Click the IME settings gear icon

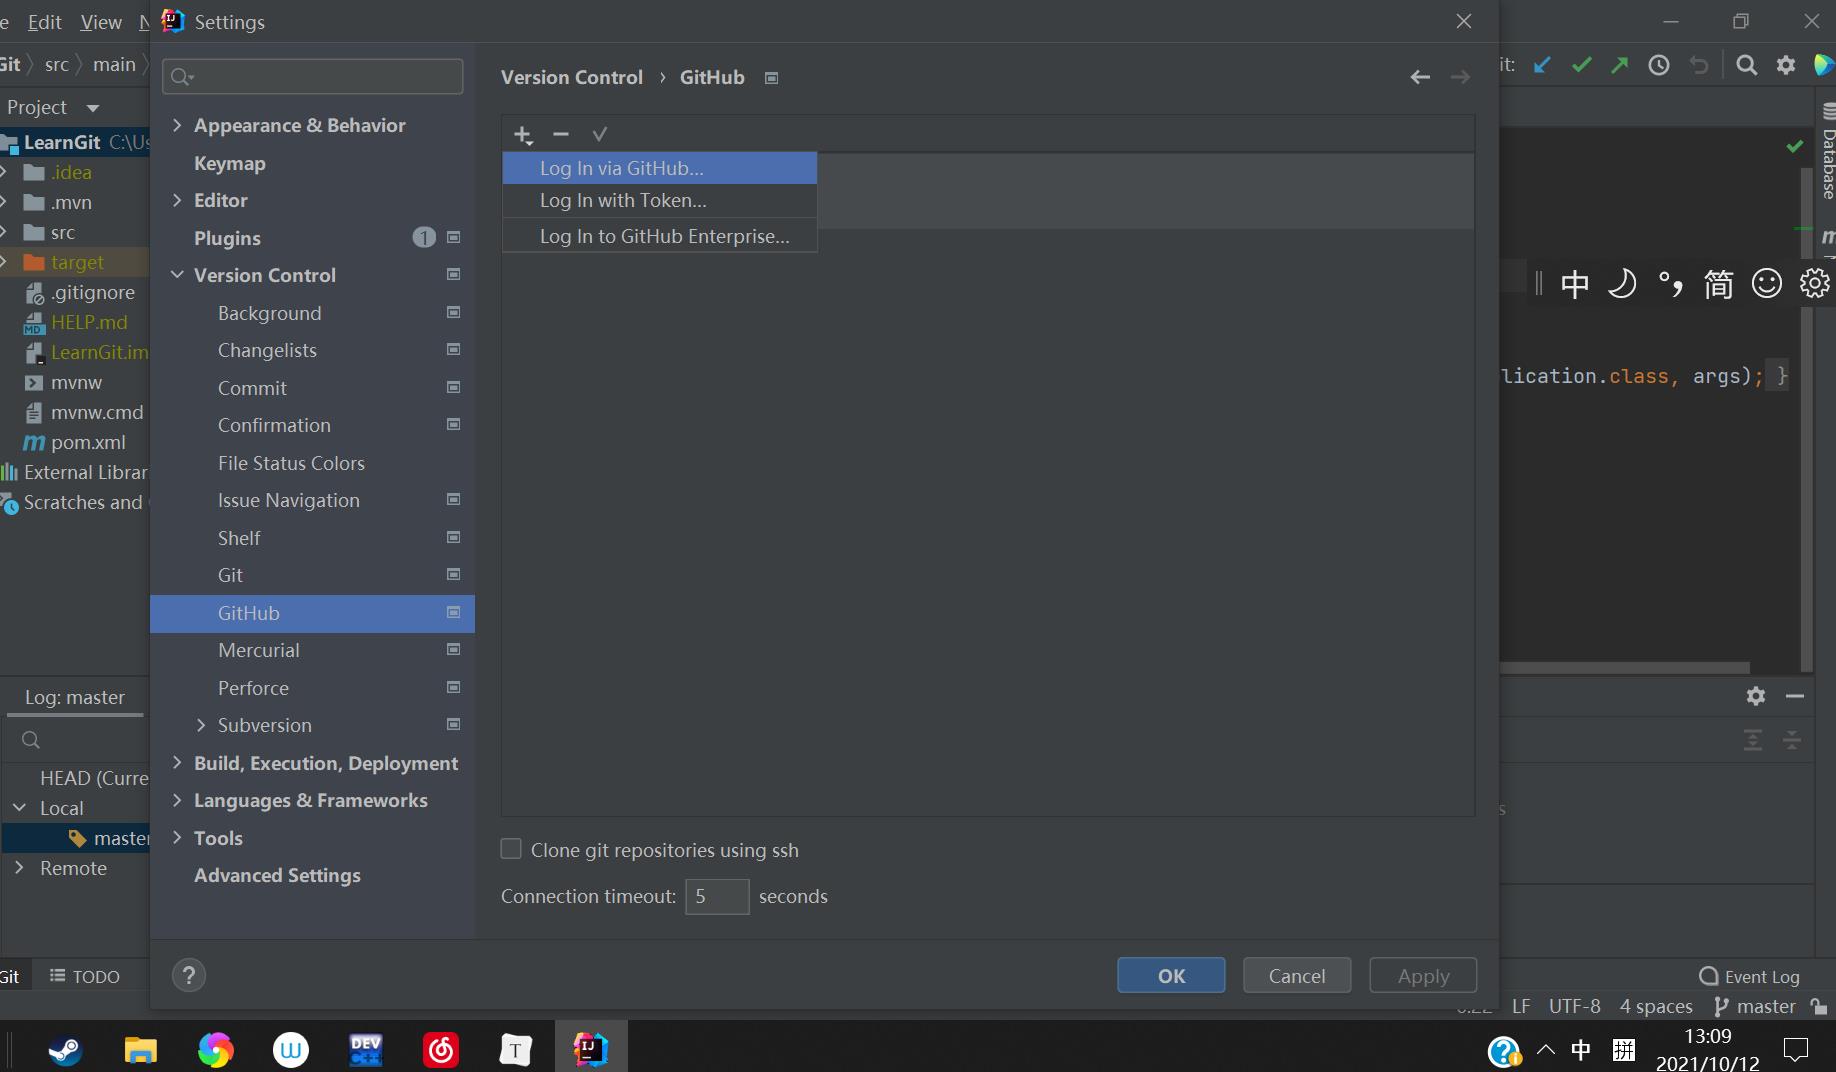click(x=1815, y=284)
